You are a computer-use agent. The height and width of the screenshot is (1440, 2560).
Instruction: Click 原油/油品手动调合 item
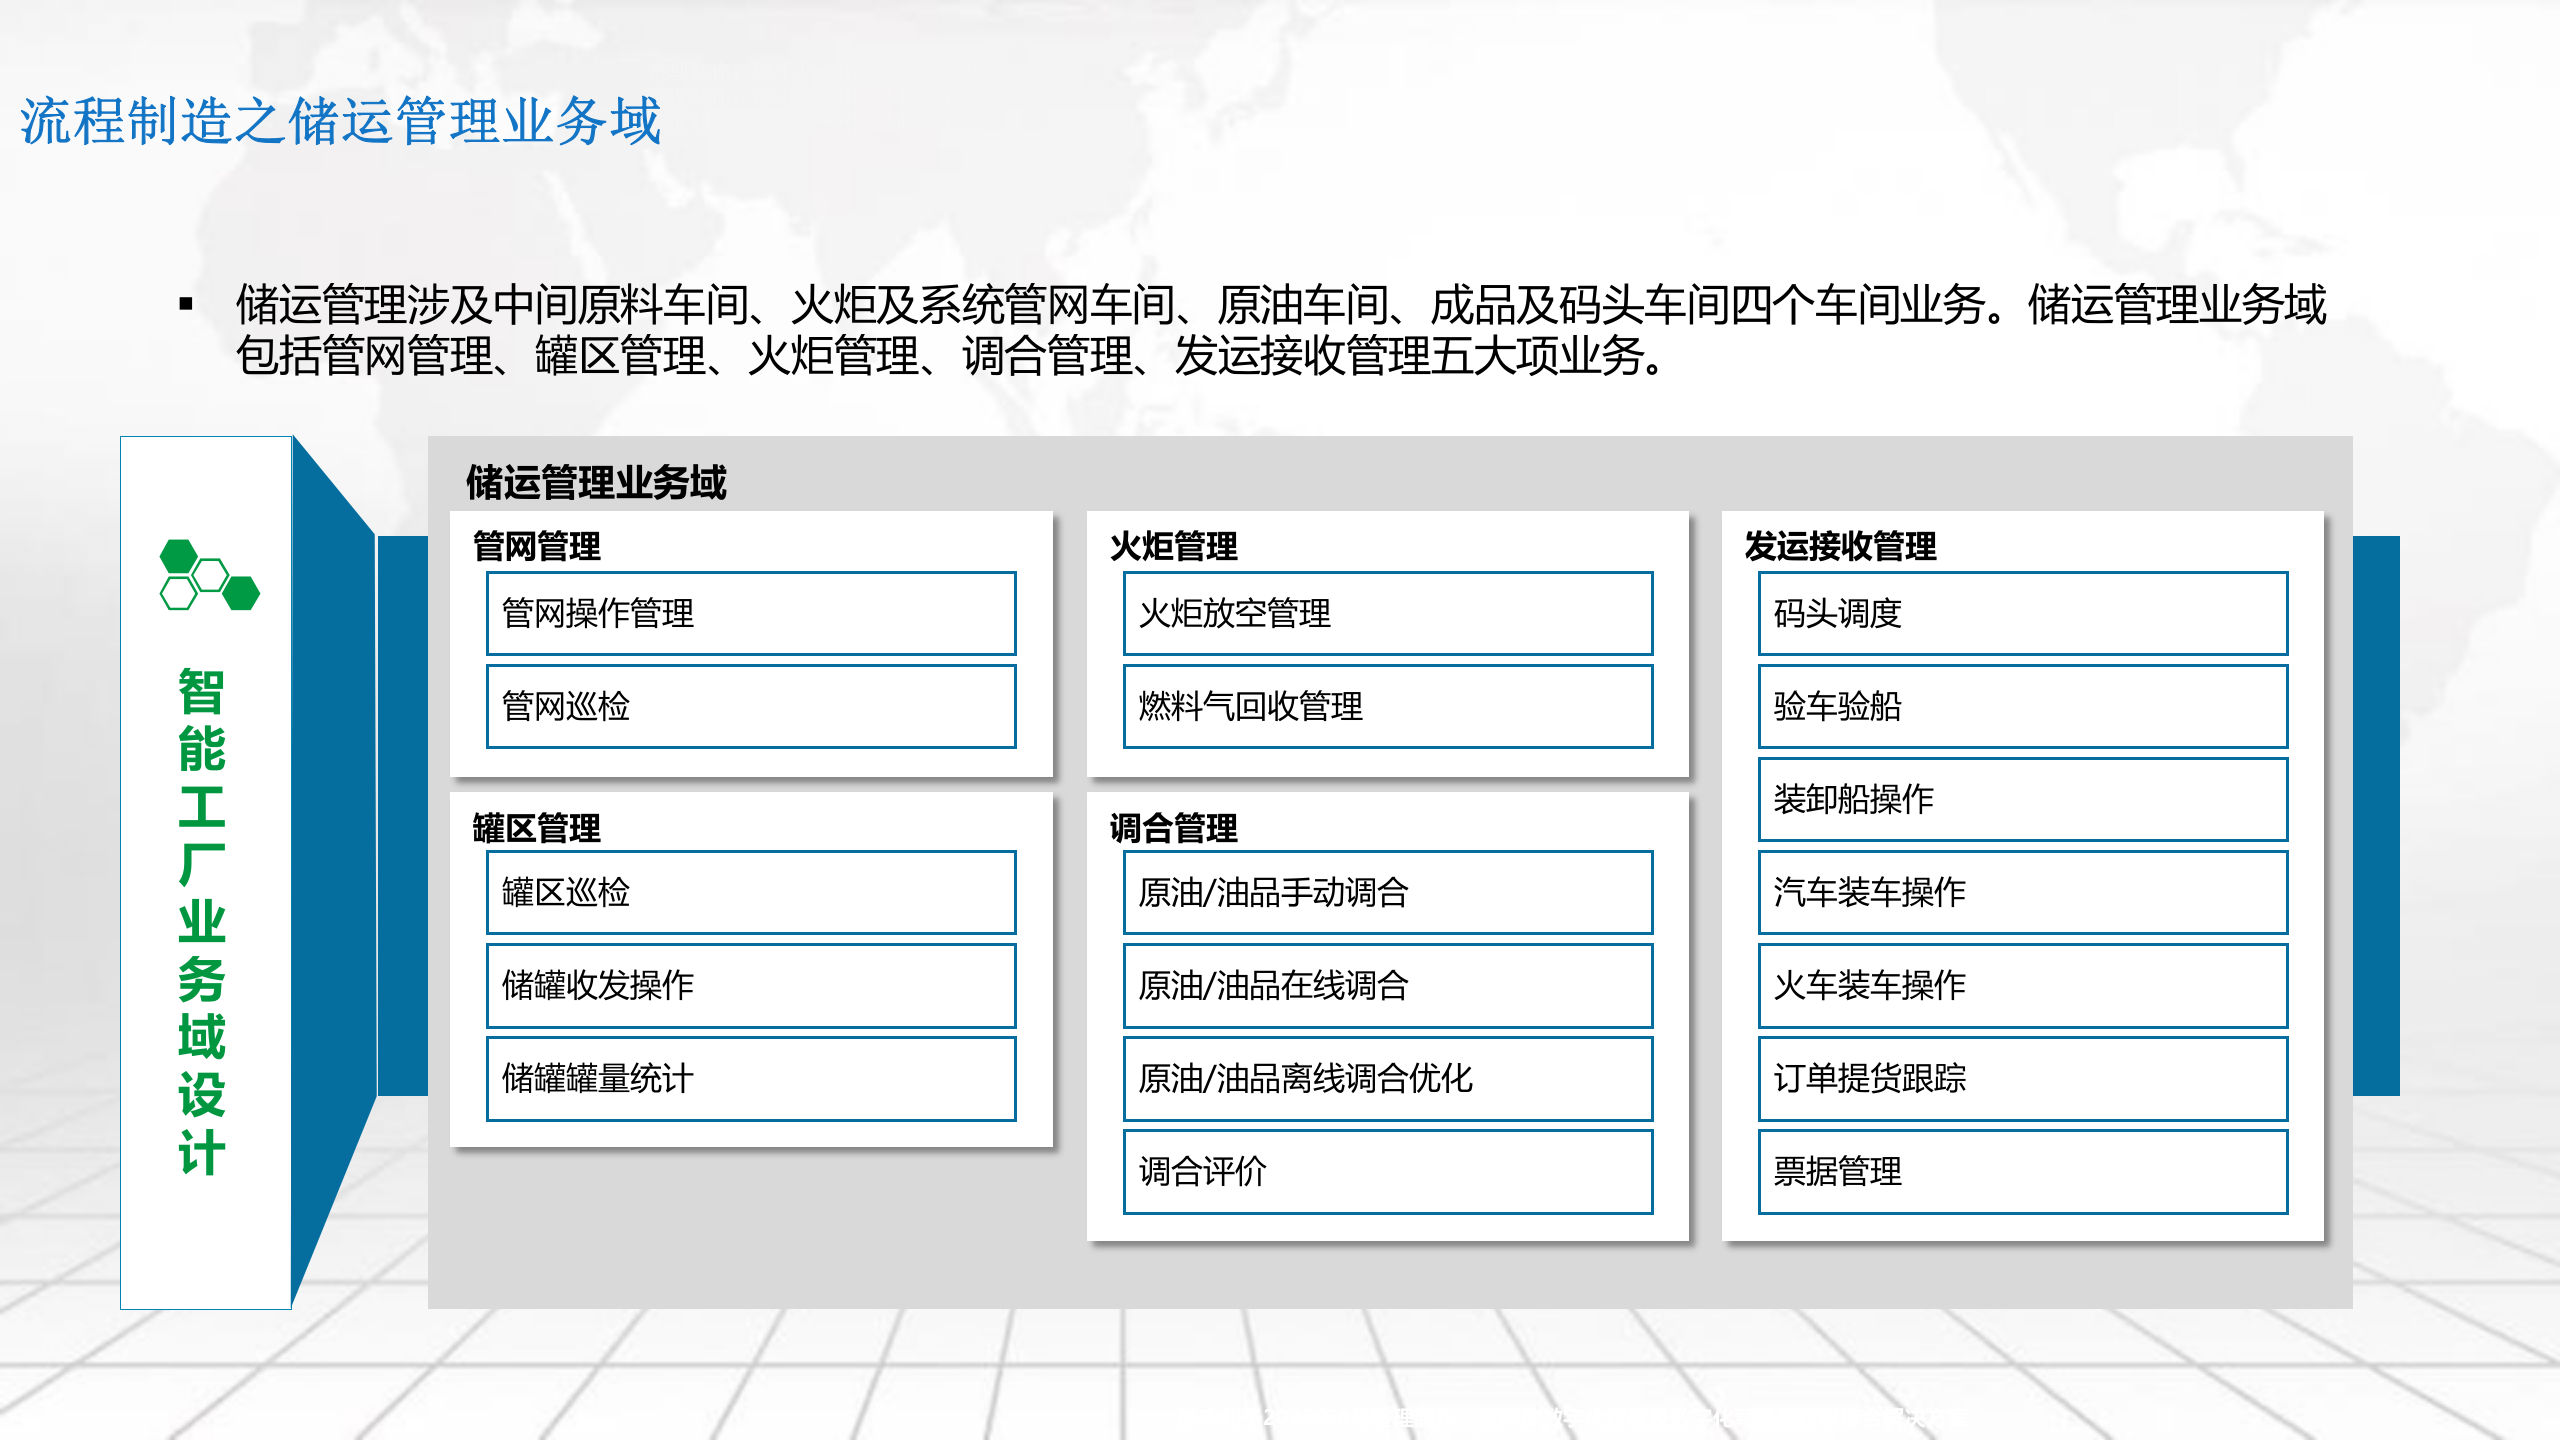pyautogui.click(x=1387, y=892)
